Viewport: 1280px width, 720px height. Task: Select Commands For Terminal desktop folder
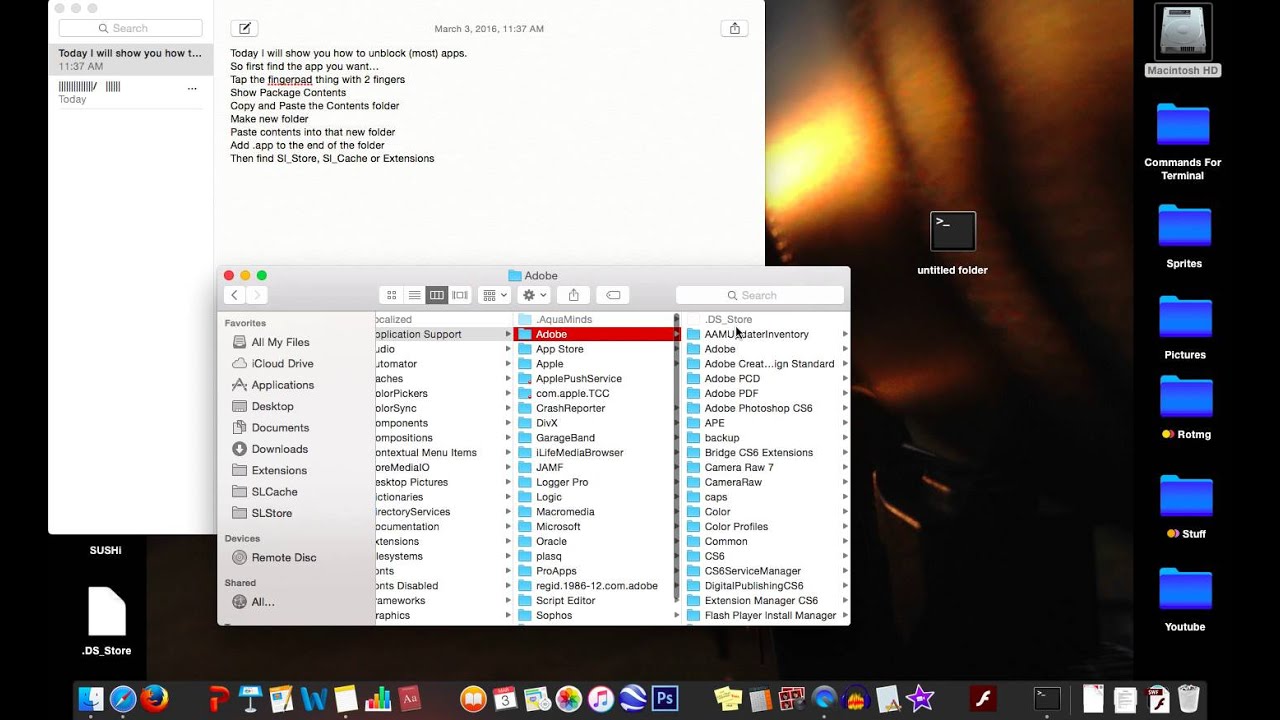[1183, 141]
